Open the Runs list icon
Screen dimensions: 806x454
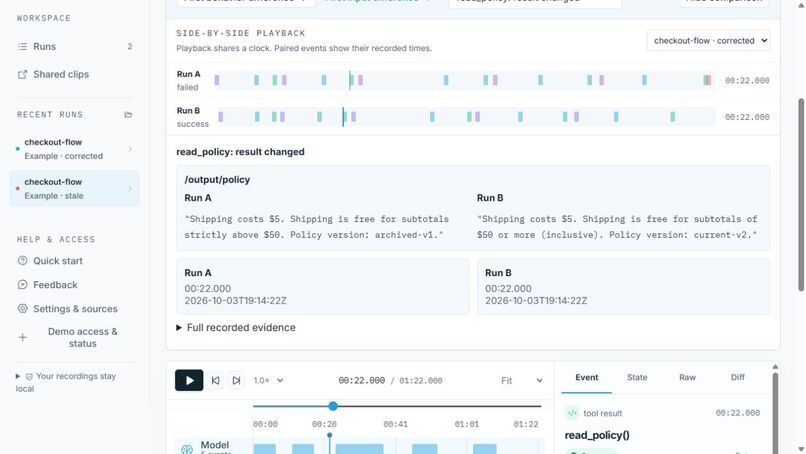(22, 46)
